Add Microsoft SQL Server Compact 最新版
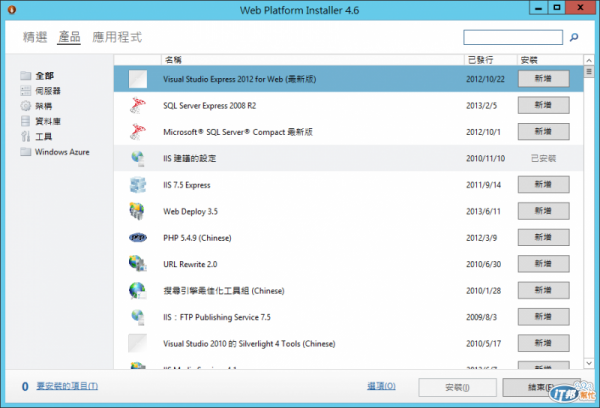 pyautogui.click(x=543, y=132)
